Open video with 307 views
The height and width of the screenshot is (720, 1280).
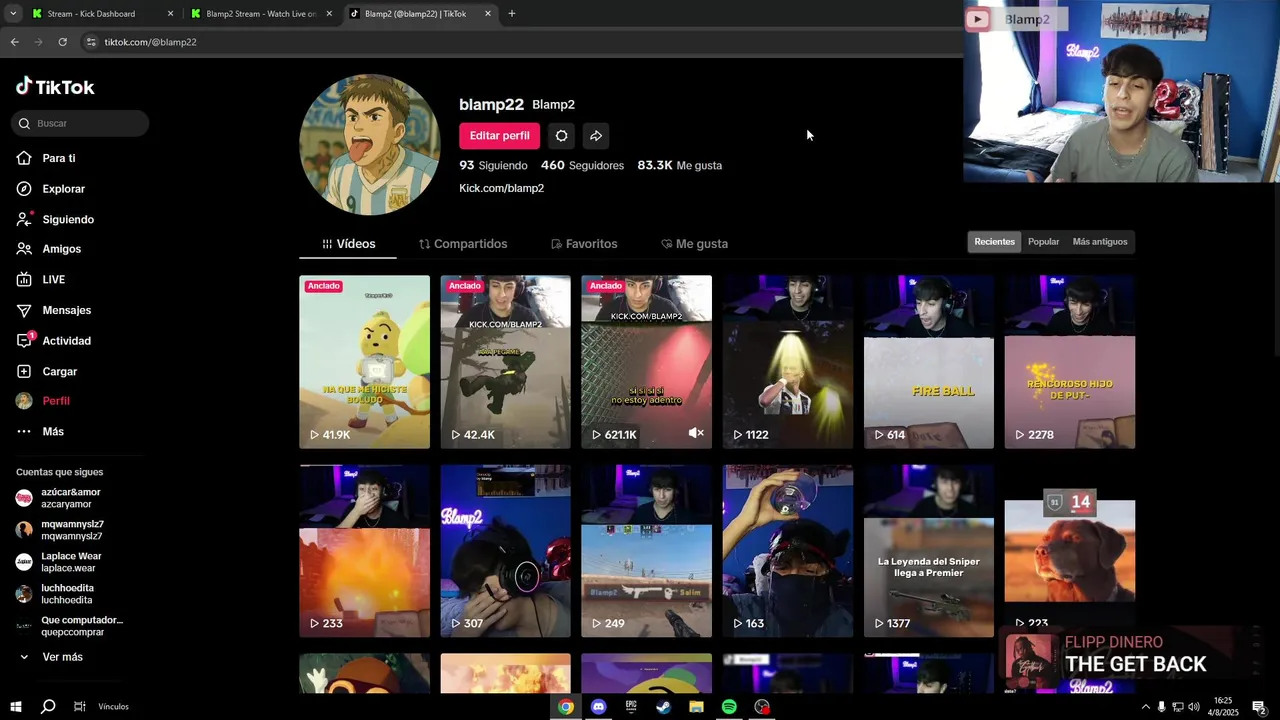coord(505,551)
